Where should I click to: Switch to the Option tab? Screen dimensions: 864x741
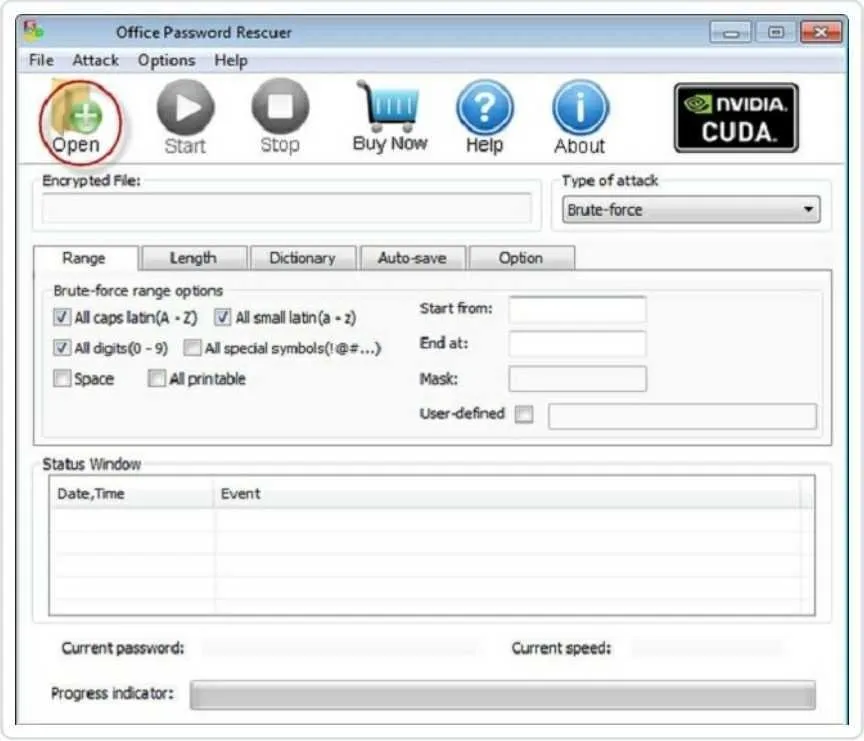521,258
